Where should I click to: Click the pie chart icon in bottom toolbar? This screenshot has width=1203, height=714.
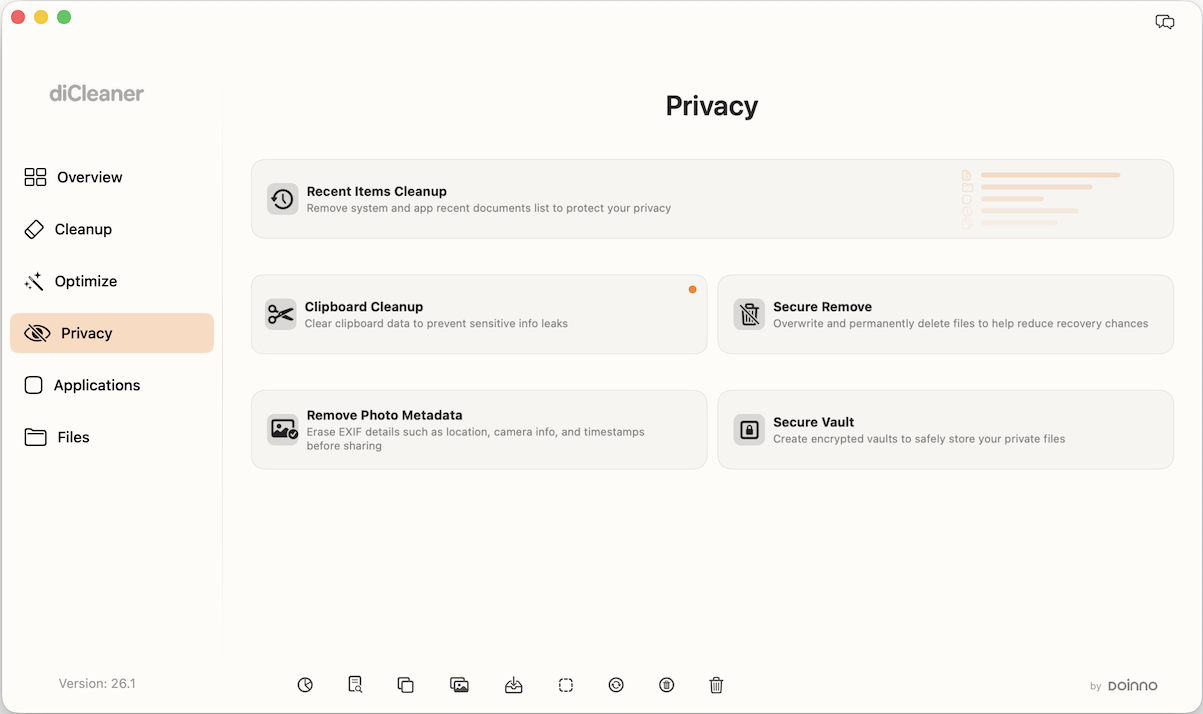[305, 685]
